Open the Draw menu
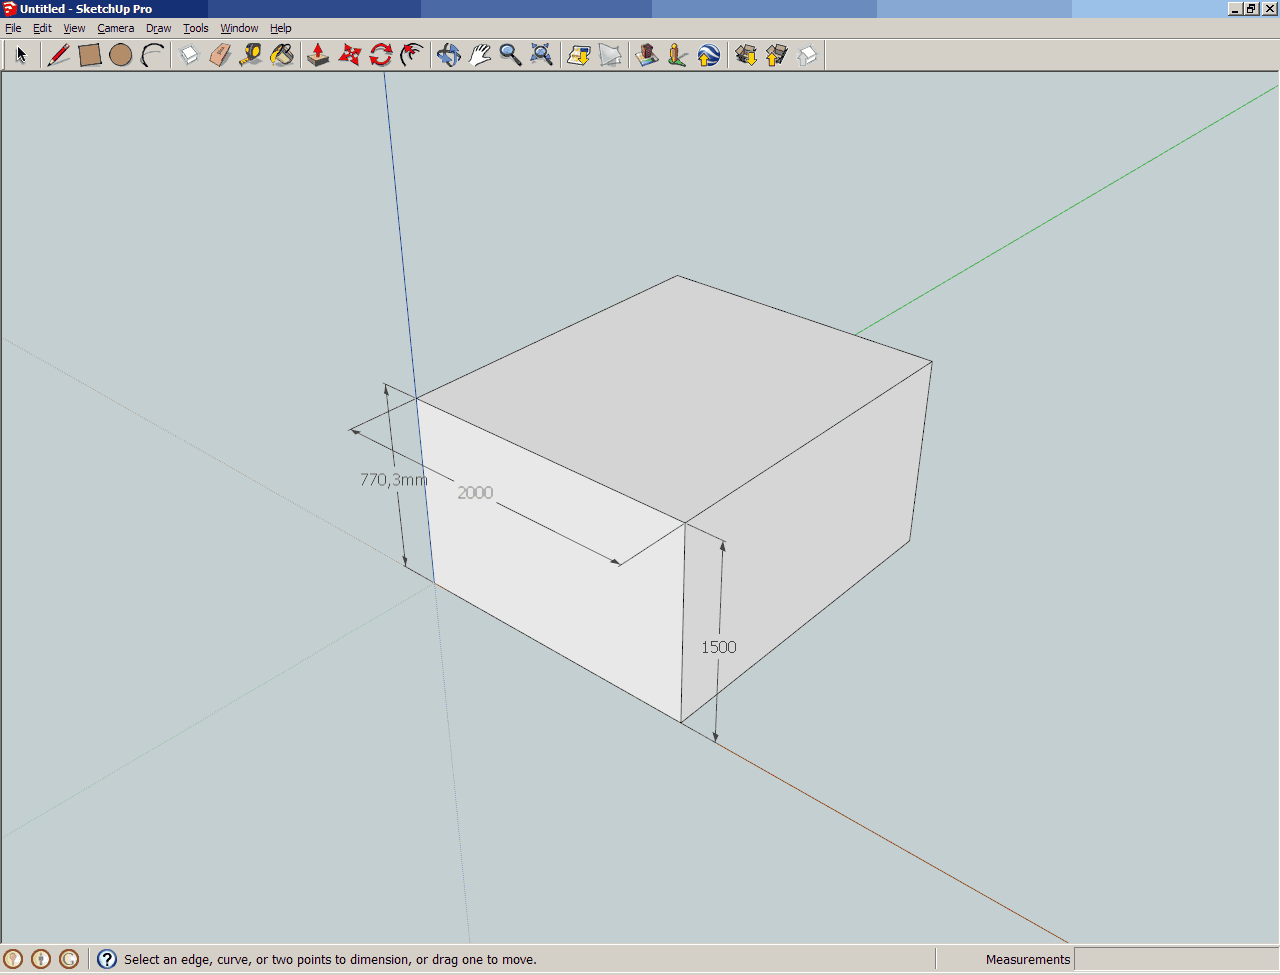 coord(158,28)
